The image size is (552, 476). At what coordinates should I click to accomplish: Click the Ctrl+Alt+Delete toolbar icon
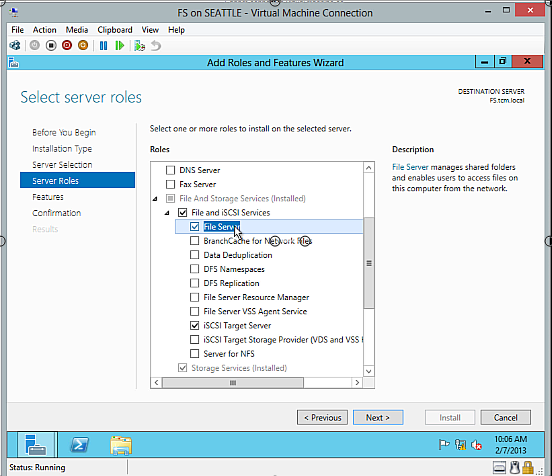pos(15,45)
